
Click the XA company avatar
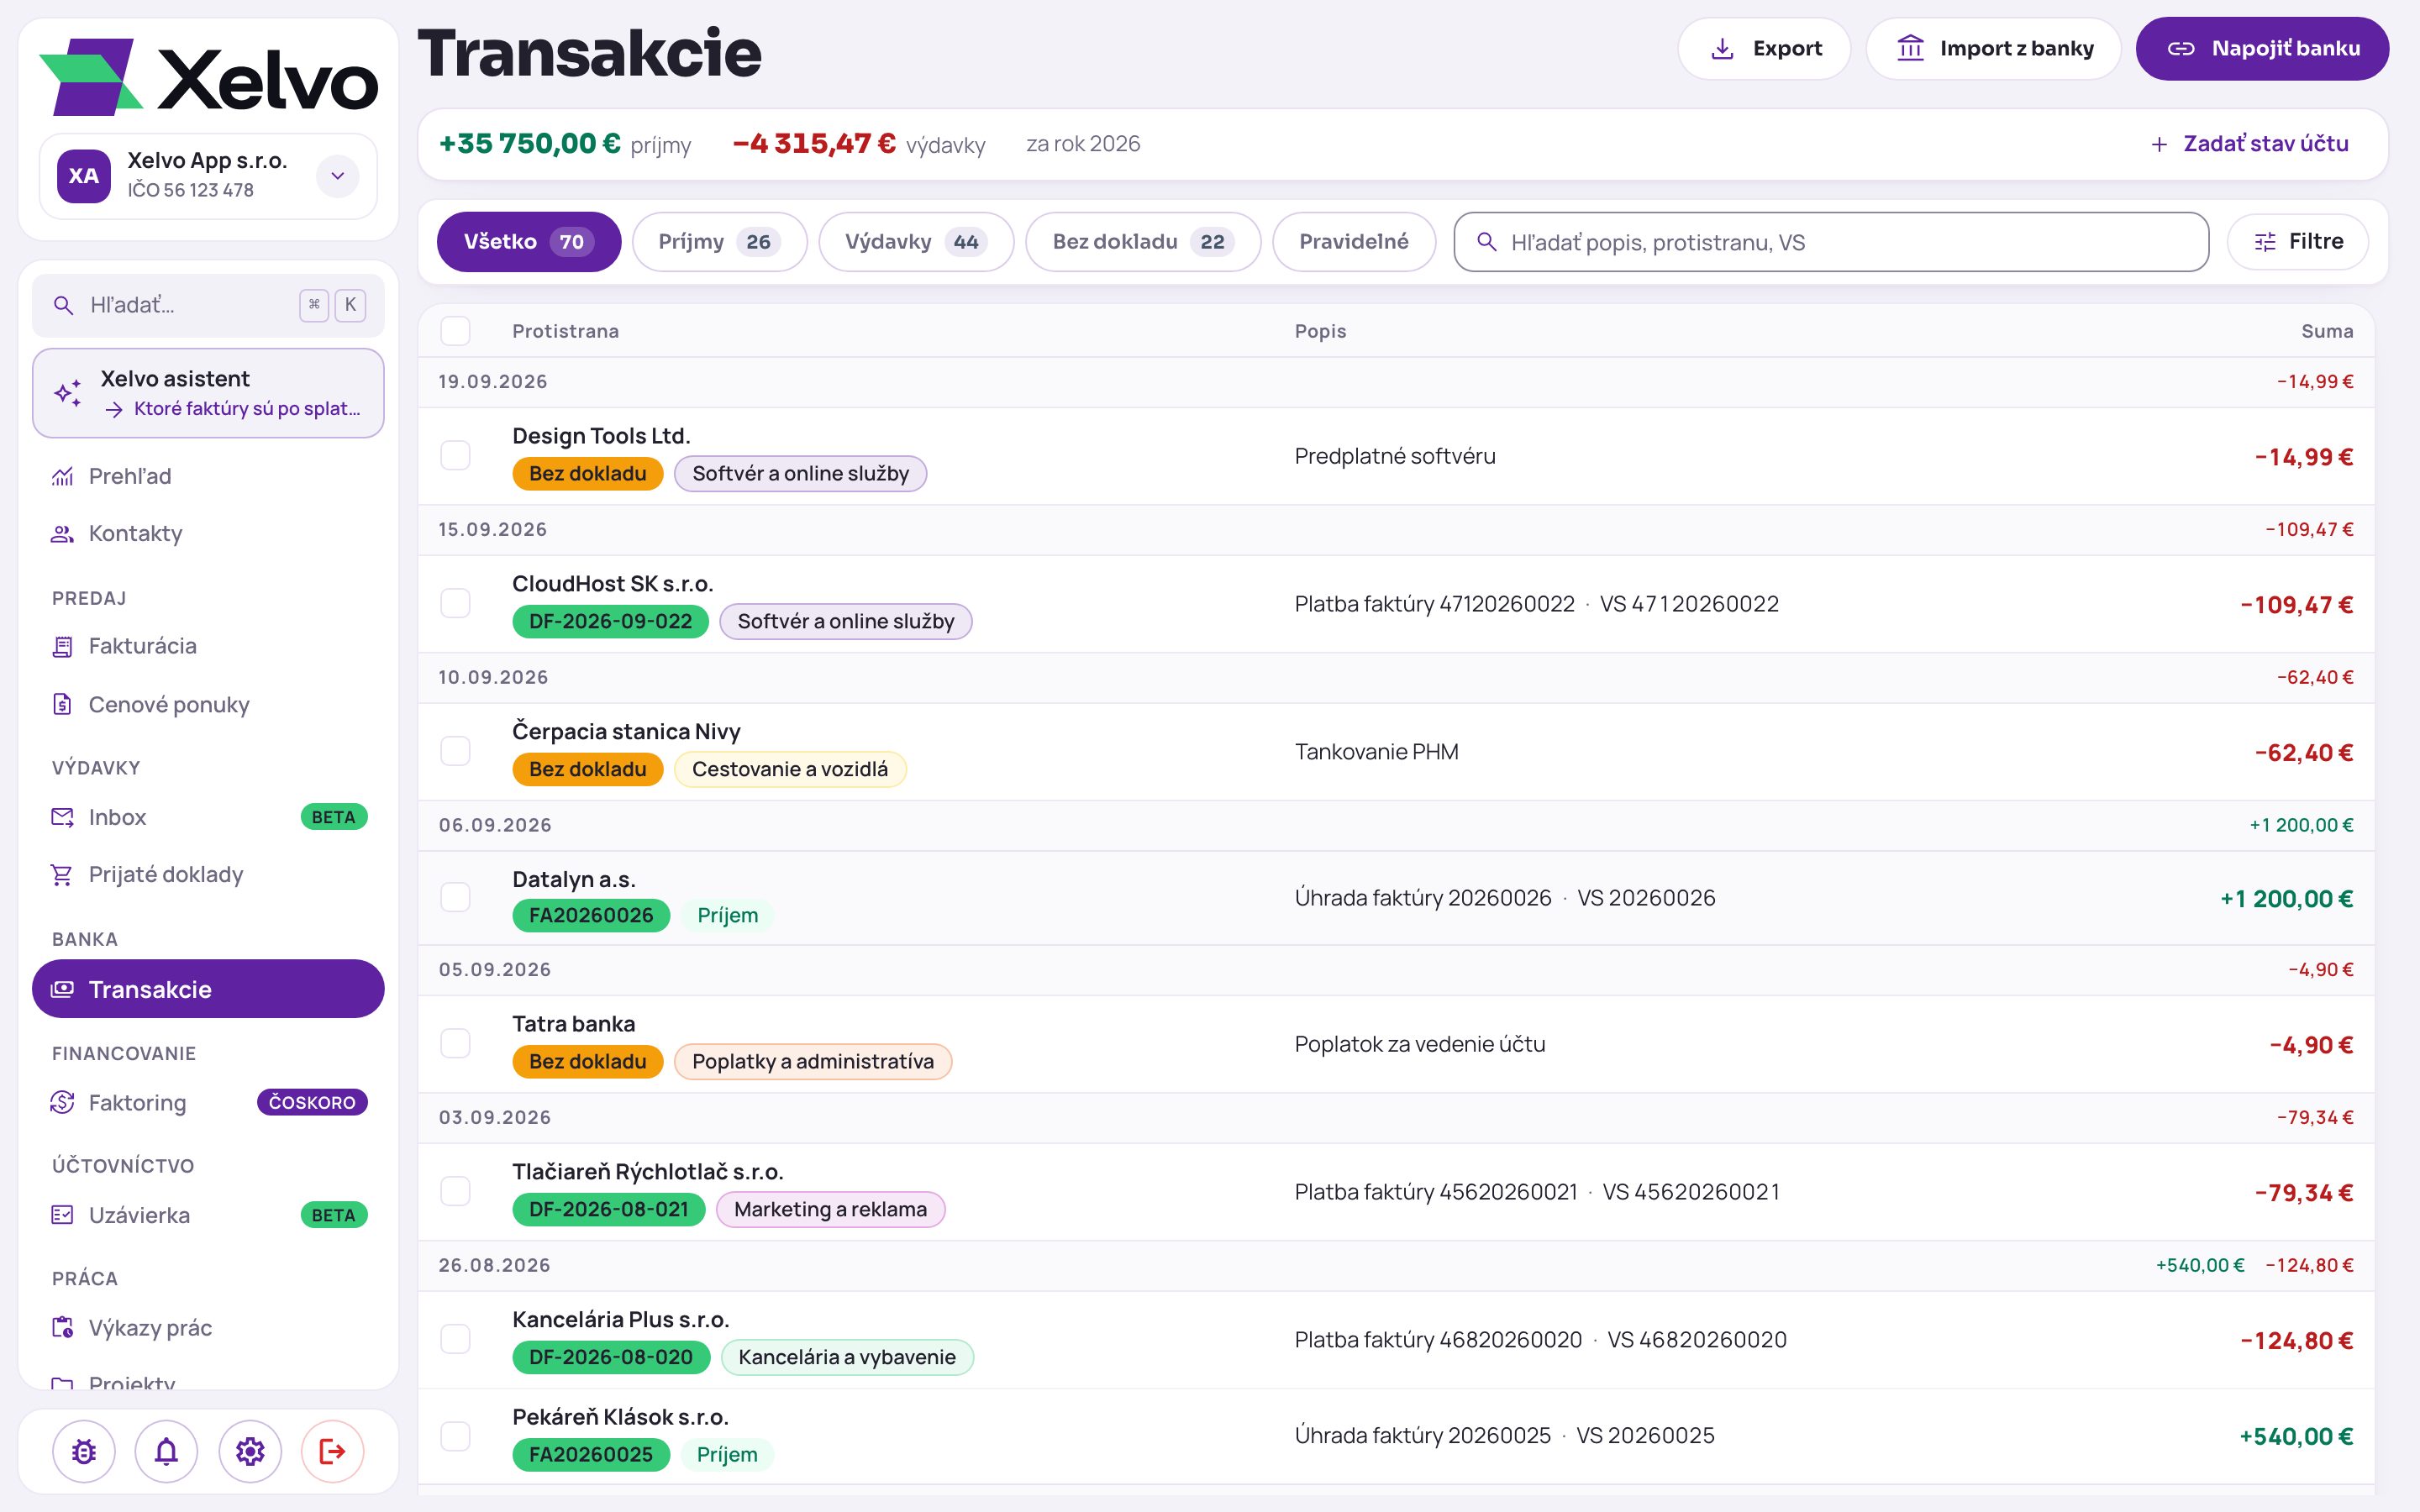coord(84,176)
